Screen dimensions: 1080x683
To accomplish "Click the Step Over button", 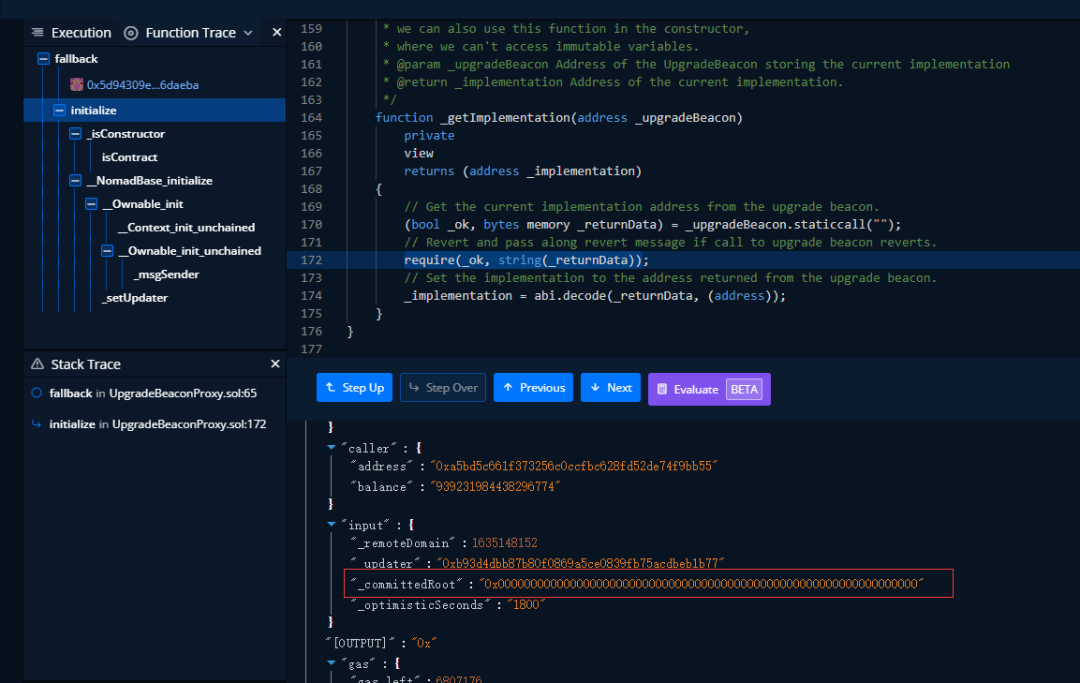I will [x=443, y=388].
